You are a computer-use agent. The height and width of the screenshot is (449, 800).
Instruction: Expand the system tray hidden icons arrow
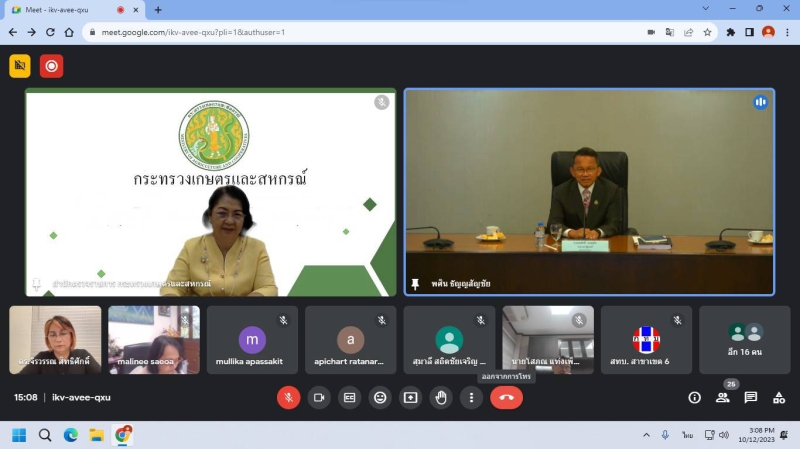tap(646, 435)
